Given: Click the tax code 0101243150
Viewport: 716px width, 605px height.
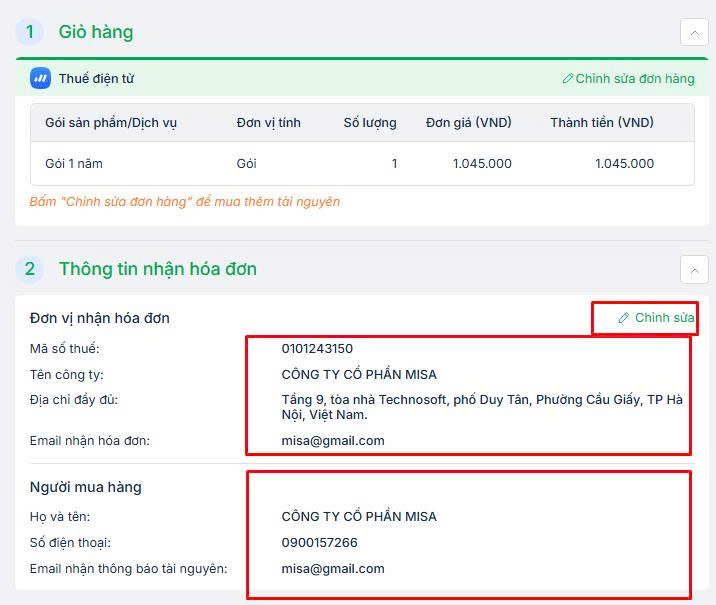Looking at the screenshot, I should pyautogui.click(x=317, y=349).
